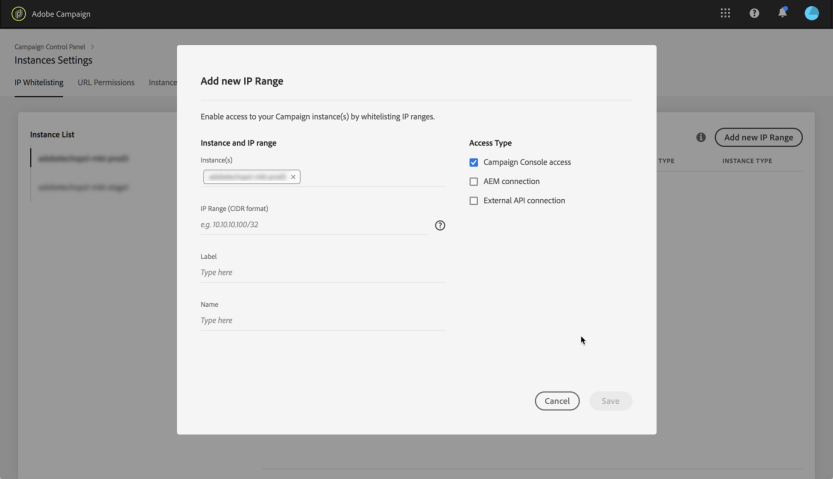The image size is (833, 479).
Task: Click the Instances Settings page heading
Action: click(x=53, y=60)
